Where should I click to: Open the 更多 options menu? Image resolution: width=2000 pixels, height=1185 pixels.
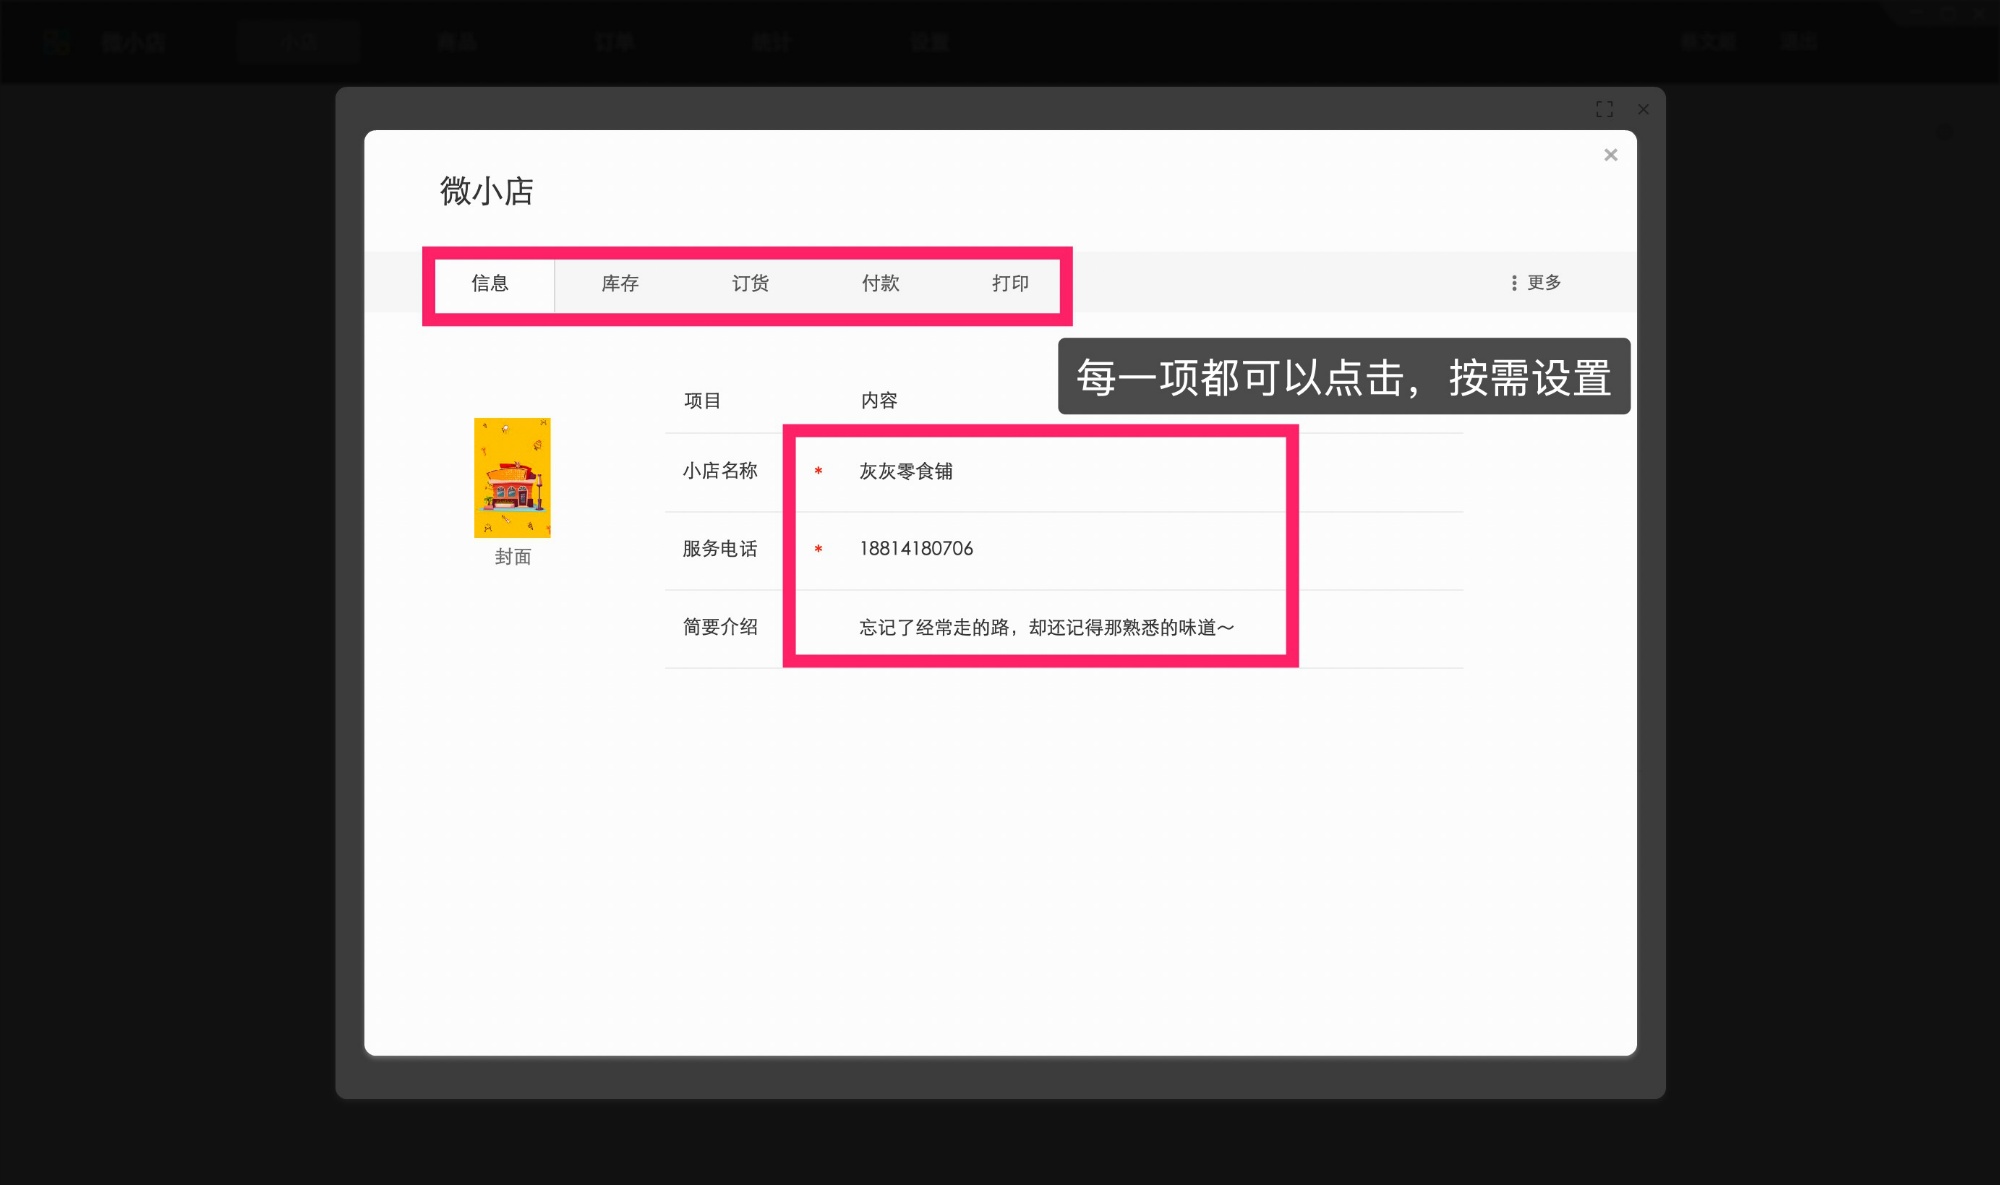pos(1541,284)
